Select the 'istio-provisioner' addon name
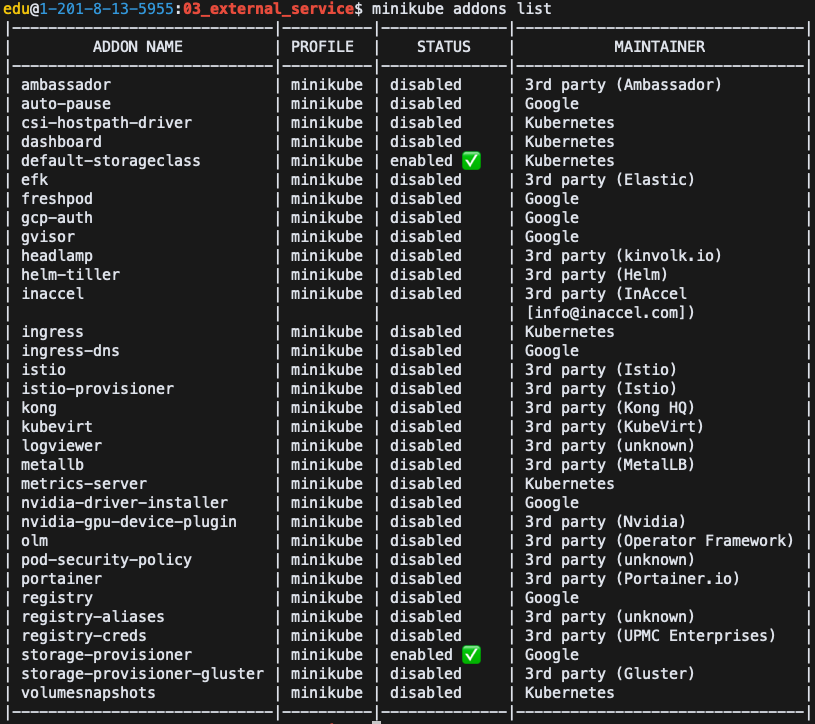 click(98, 389)
